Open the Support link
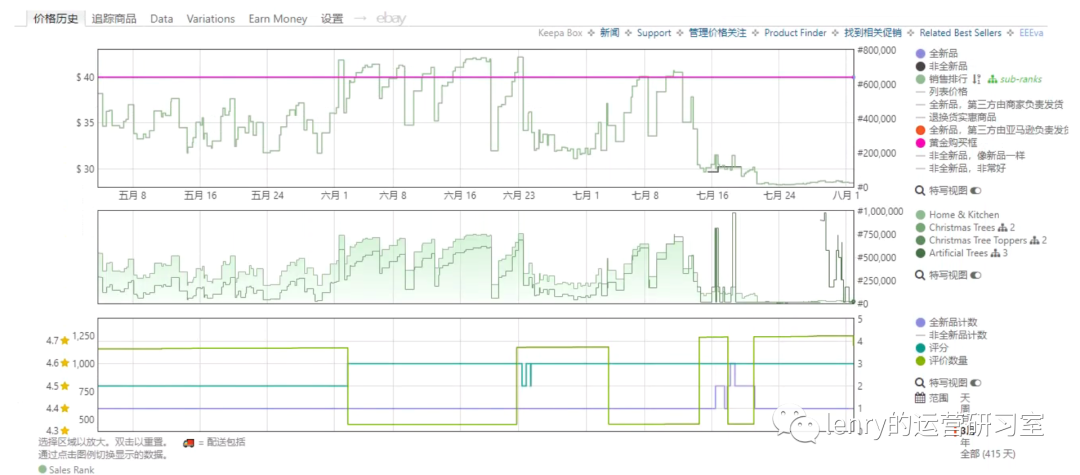Image resolution: width=1080 pixels, height=475 pixels. click(x=654, y=33)
